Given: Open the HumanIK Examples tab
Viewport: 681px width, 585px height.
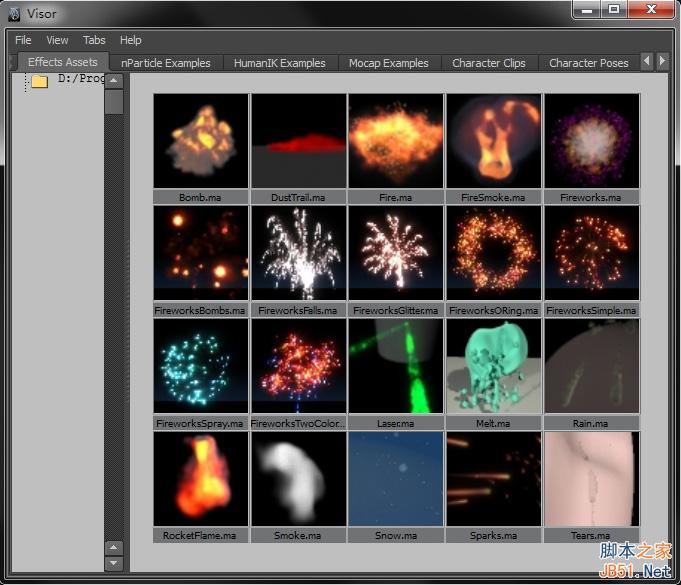Looking at the screenshot, I should point(280,63).
